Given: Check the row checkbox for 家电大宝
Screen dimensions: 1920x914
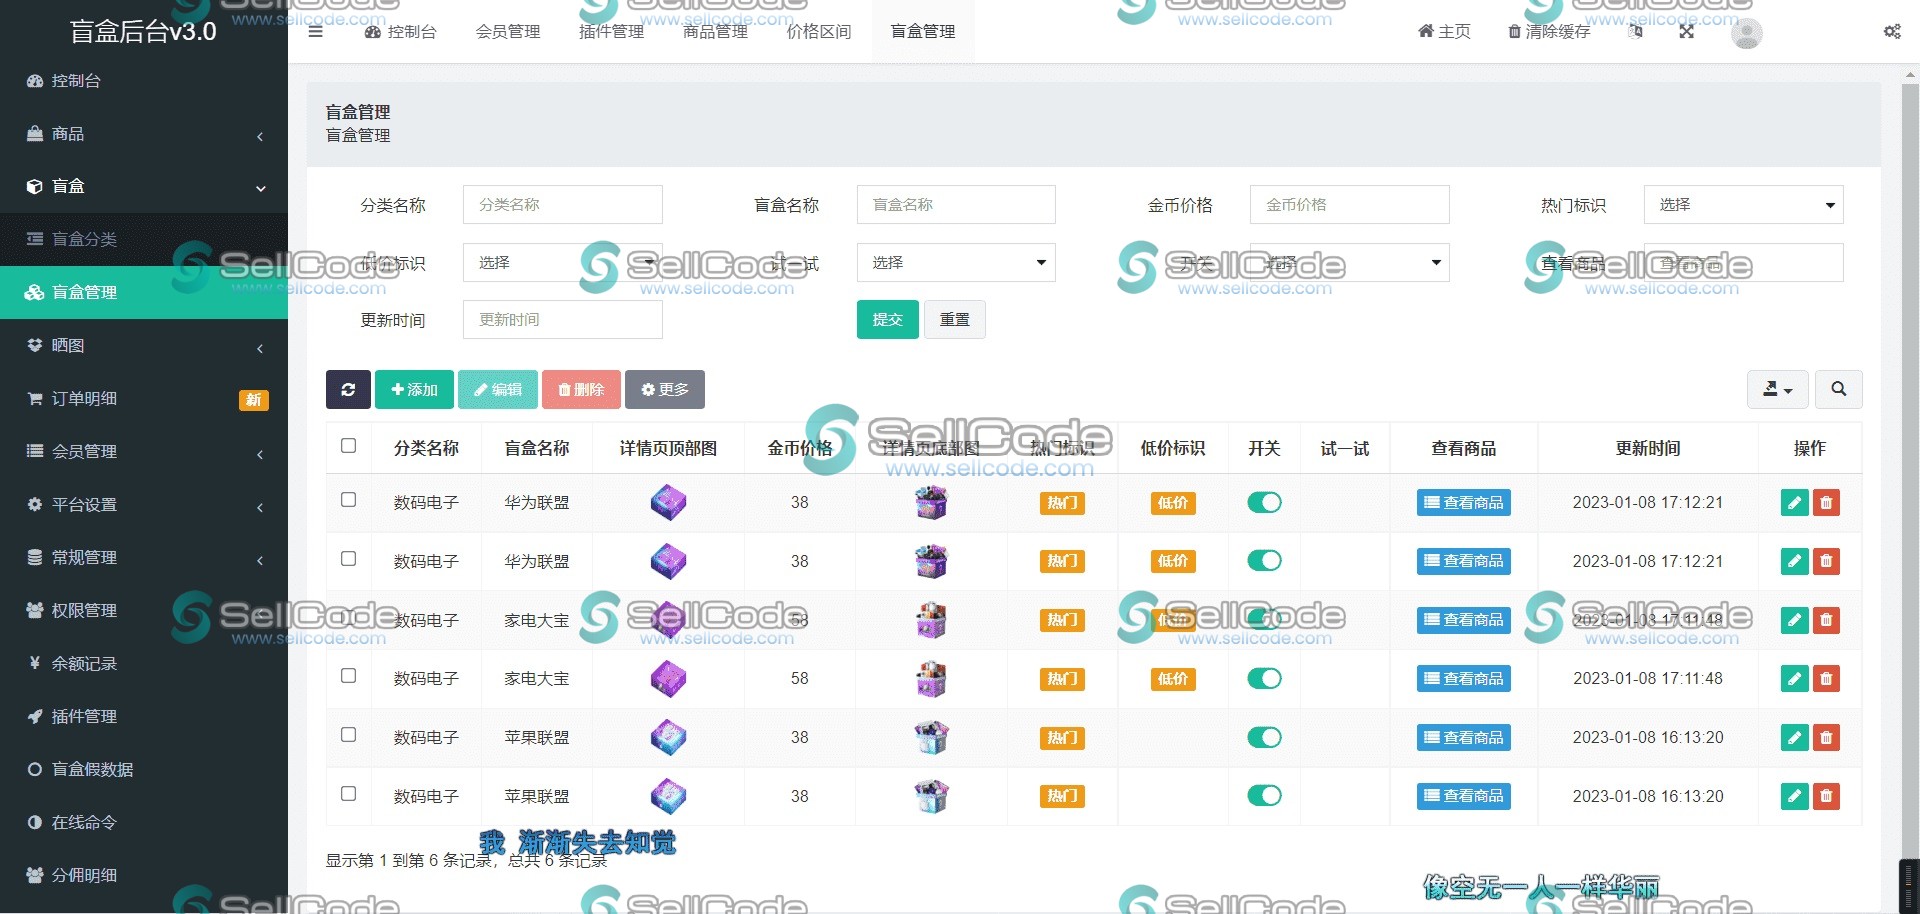Looking at the screenshot, I should point(348,676).
